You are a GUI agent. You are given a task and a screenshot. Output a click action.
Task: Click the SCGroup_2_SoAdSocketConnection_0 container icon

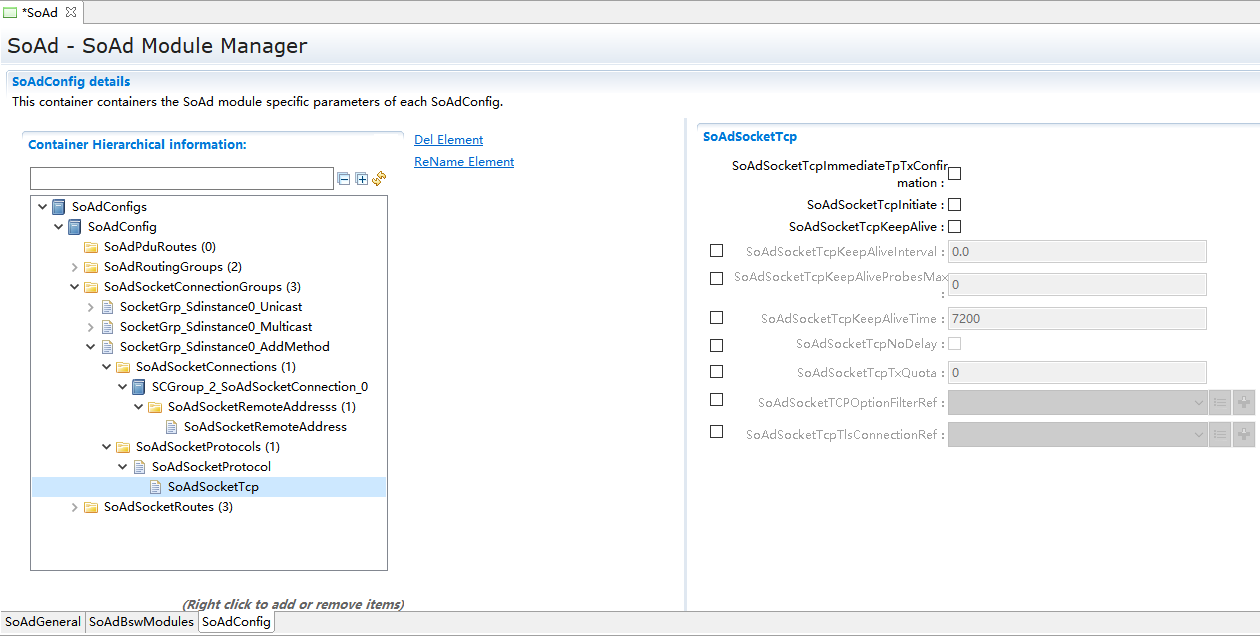click(x=139, y=387)
